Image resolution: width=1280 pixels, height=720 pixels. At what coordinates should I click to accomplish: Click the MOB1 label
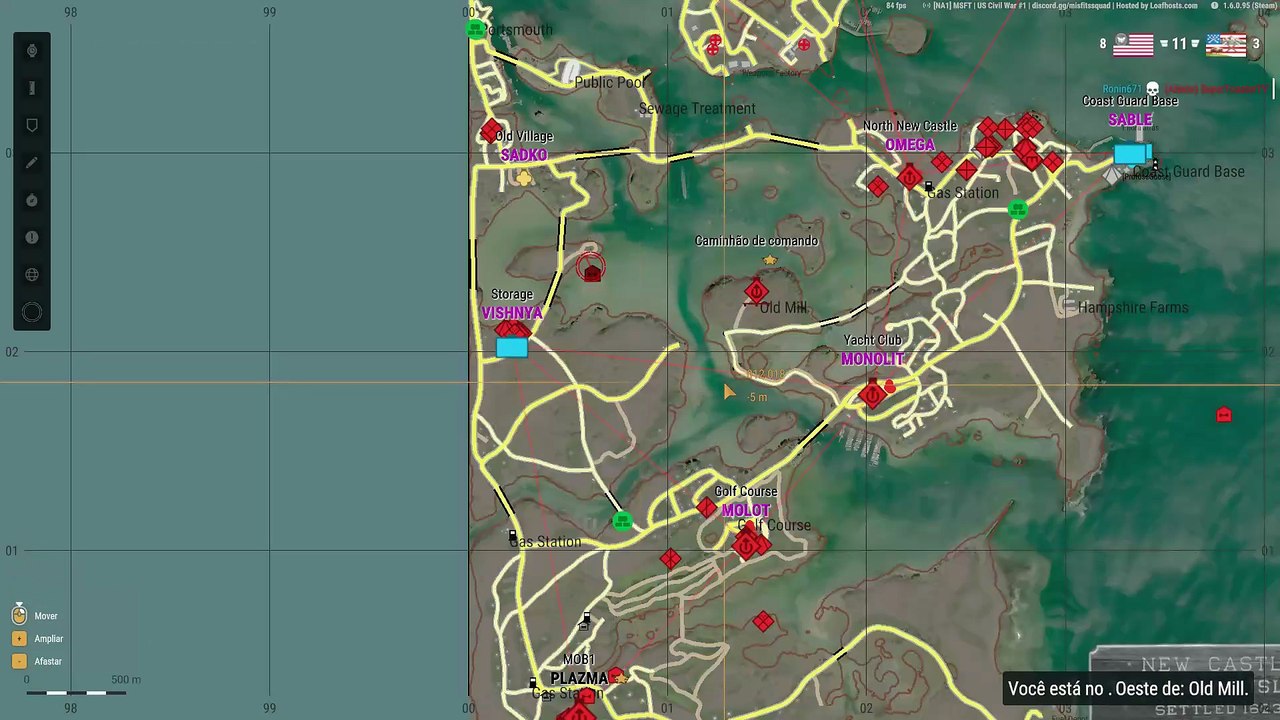[x=579, y=660]
